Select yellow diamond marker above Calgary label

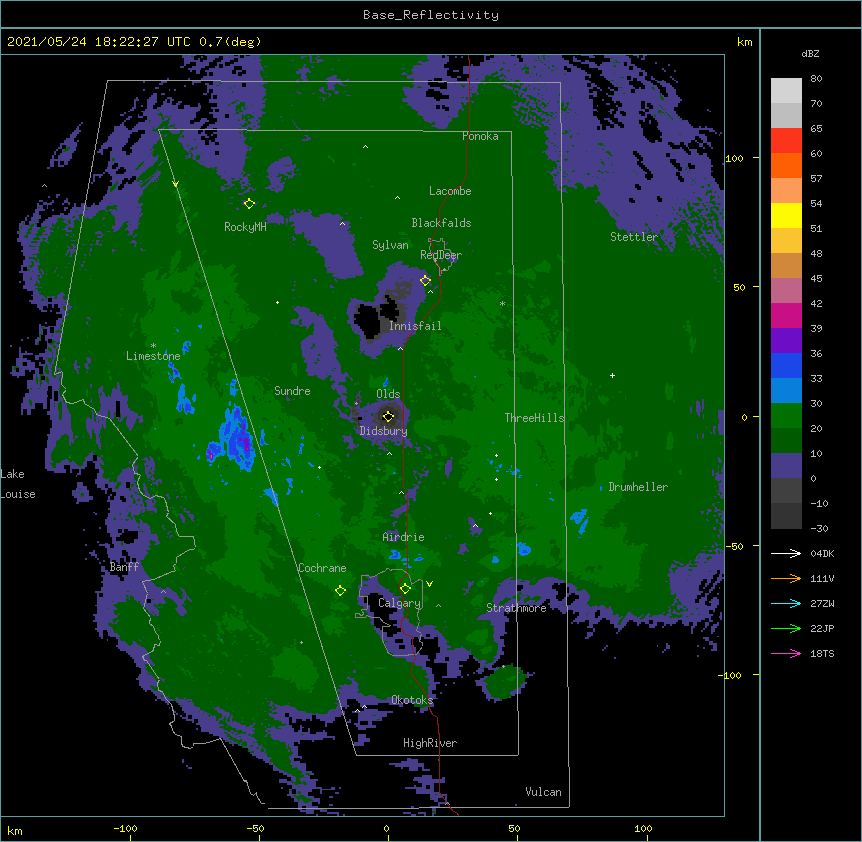tap(405, 589)
